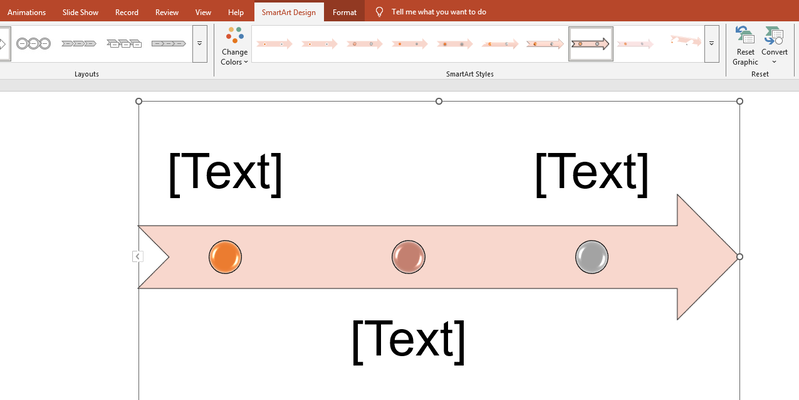Click the gray circle marker on the arrow
Viewport: 799px width, 400px height.
(592, 257)
